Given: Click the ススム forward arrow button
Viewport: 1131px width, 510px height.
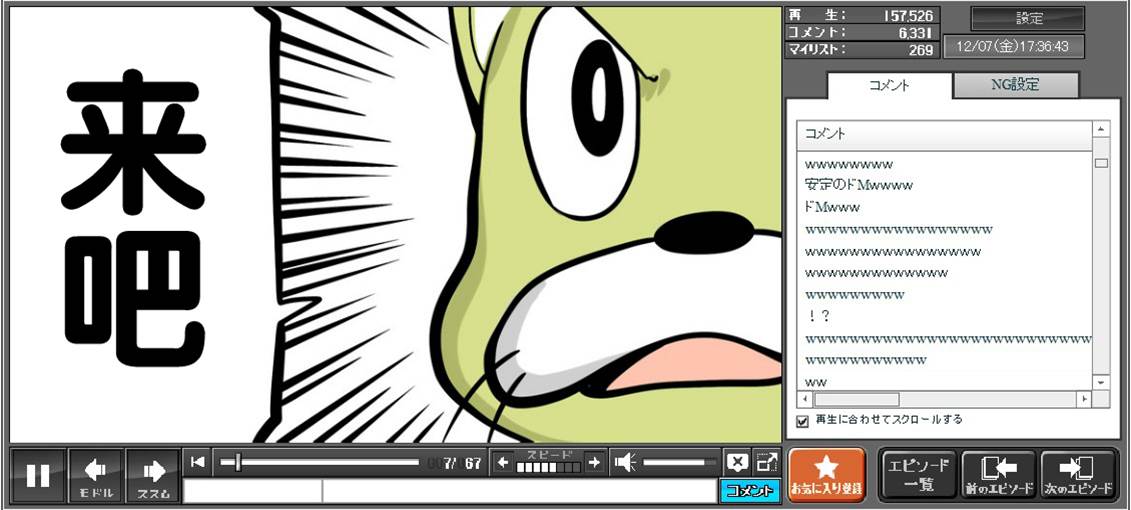Looking at the screenshot, I should click(153, 476).
